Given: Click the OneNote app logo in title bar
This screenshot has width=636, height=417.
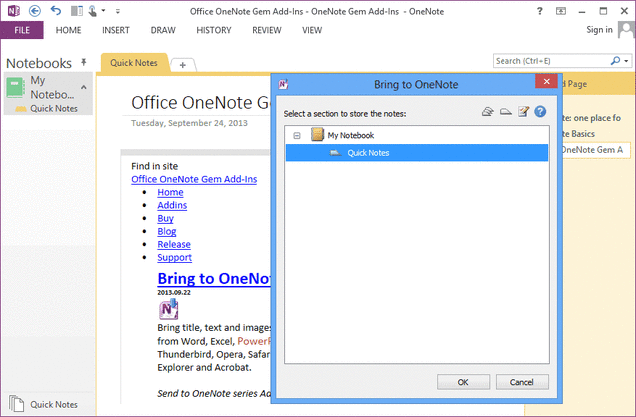Looking at the screenshot, I should 13,11.
